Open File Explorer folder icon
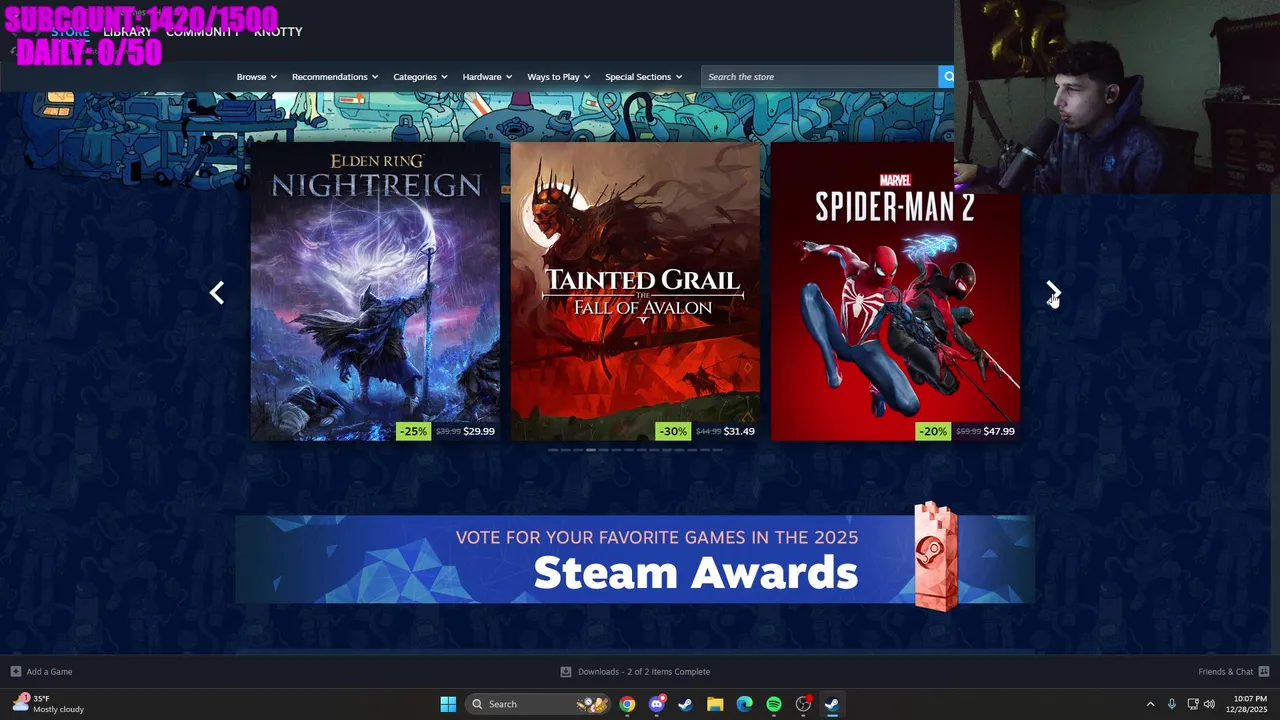 [715, 704]
